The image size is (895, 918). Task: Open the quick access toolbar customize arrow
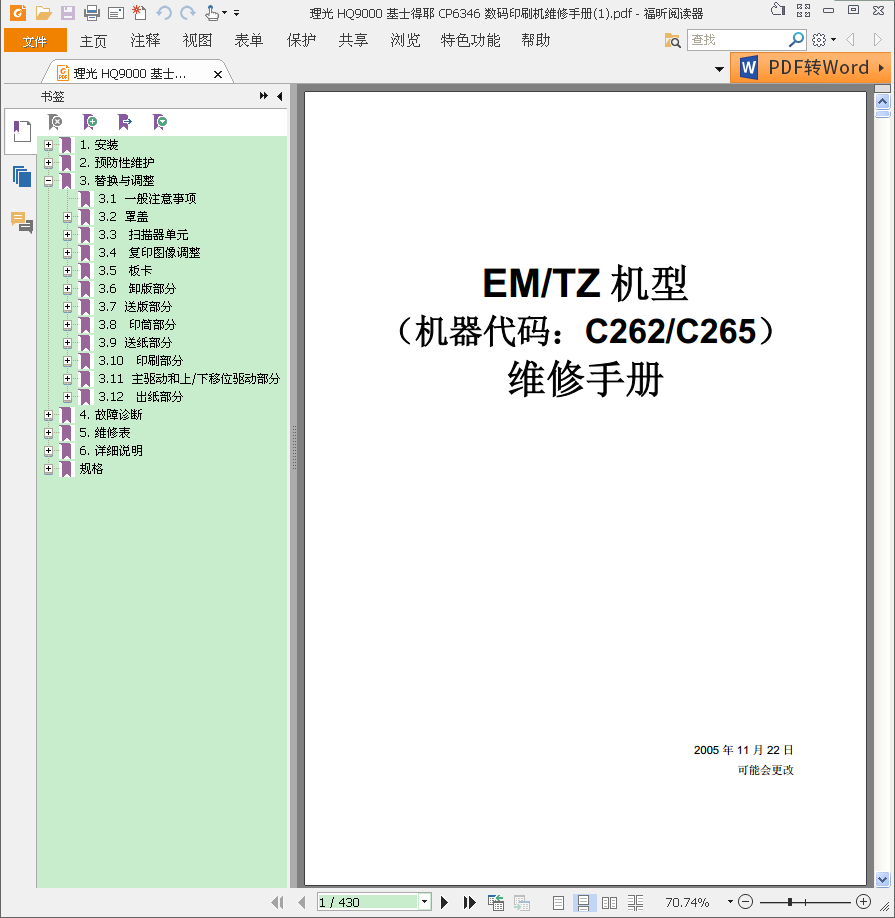(x=236, y=12)
